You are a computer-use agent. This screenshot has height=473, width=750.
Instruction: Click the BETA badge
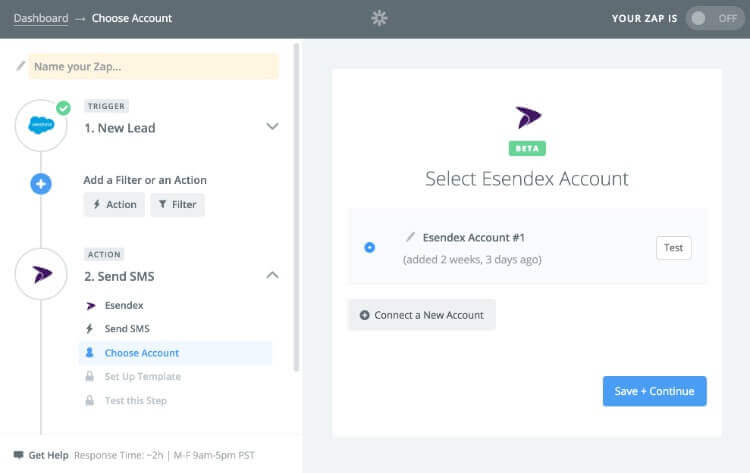(527, 148)
